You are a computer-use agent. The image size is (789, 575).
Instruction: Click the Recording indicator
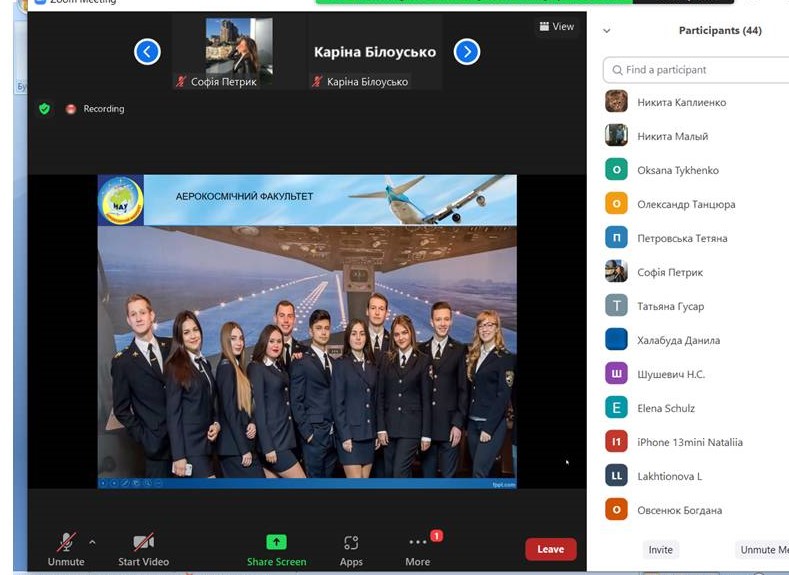point(96,109)
